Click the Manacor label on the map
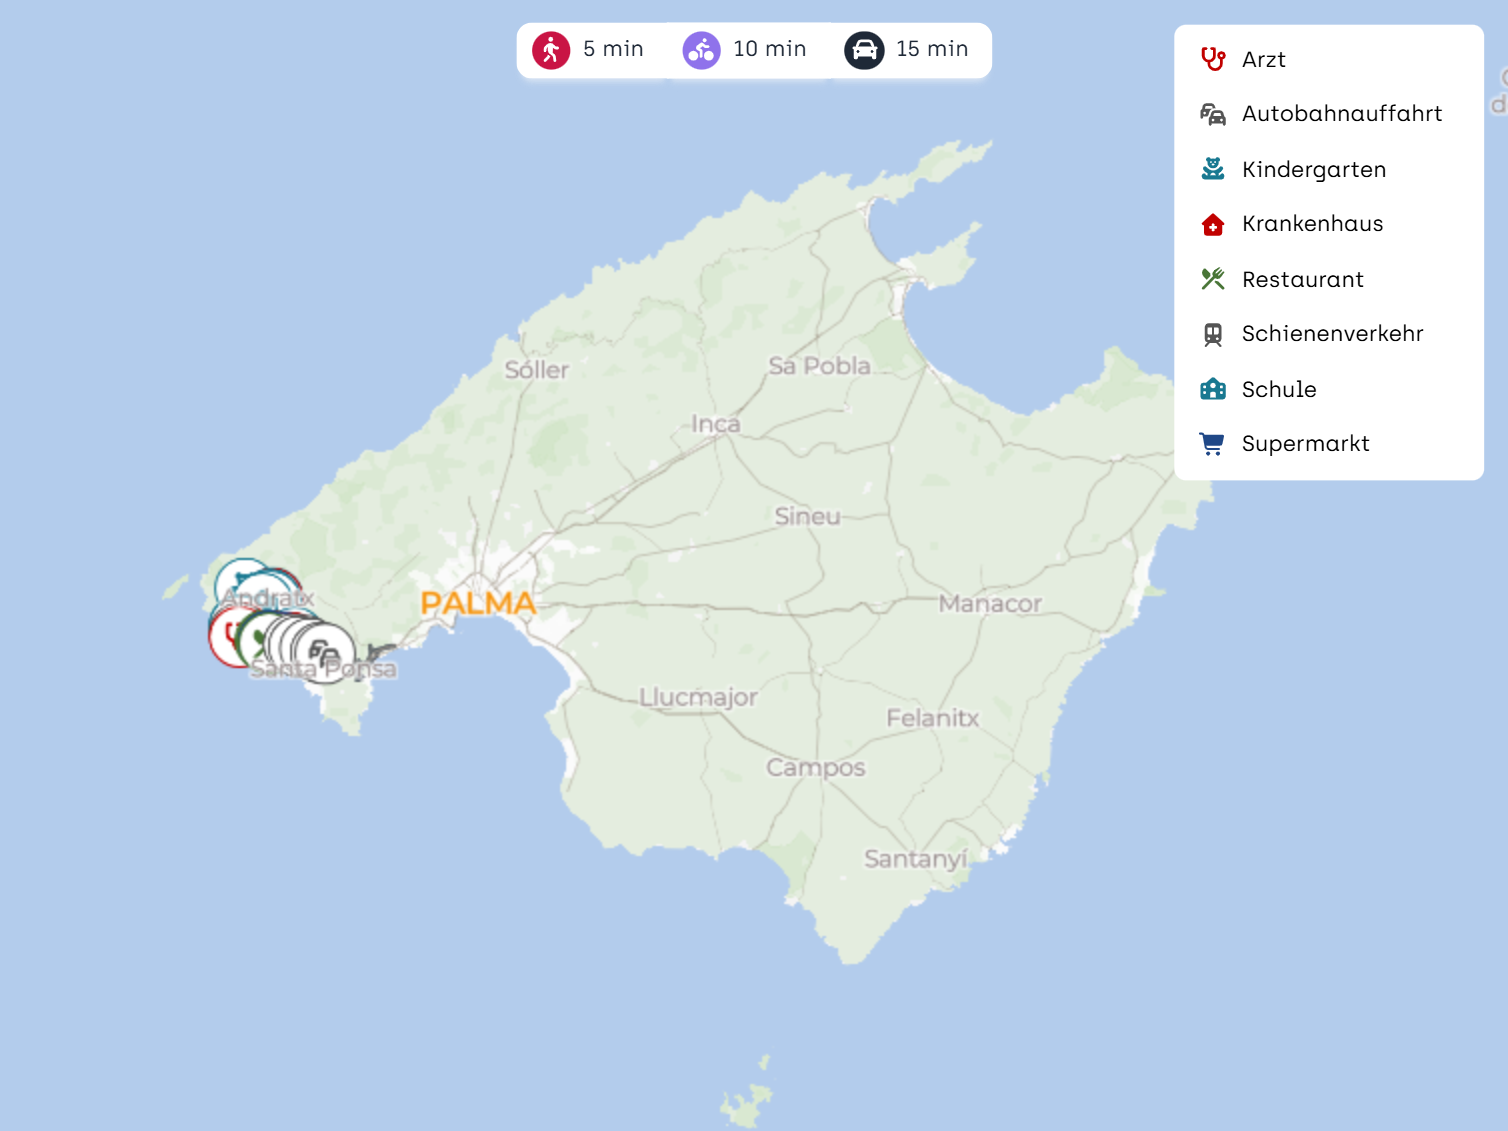Viewport: 1508px width, 1131px height. (x=989, y=604)
